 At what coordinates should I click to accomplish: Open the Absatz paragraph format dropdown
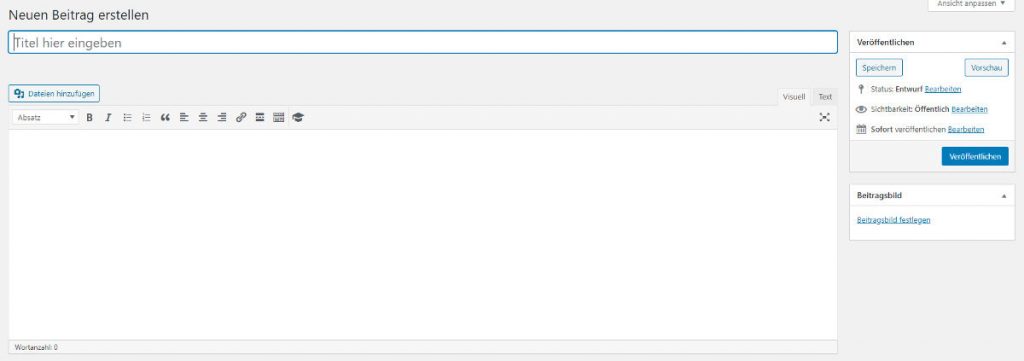(x=45, y=118)
